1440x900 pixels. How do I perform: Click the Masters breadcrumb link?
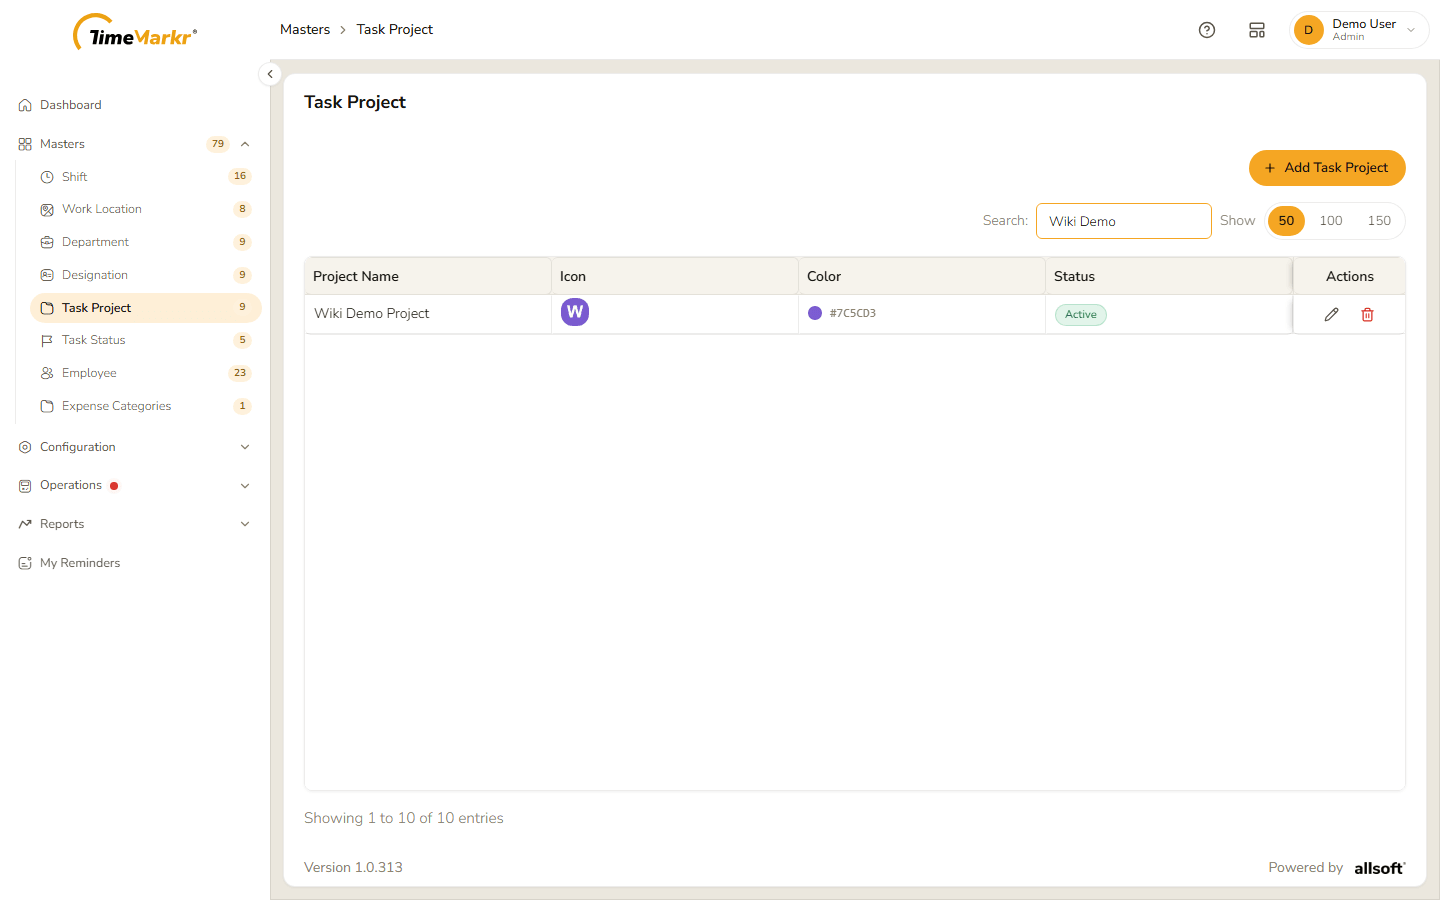305,30
